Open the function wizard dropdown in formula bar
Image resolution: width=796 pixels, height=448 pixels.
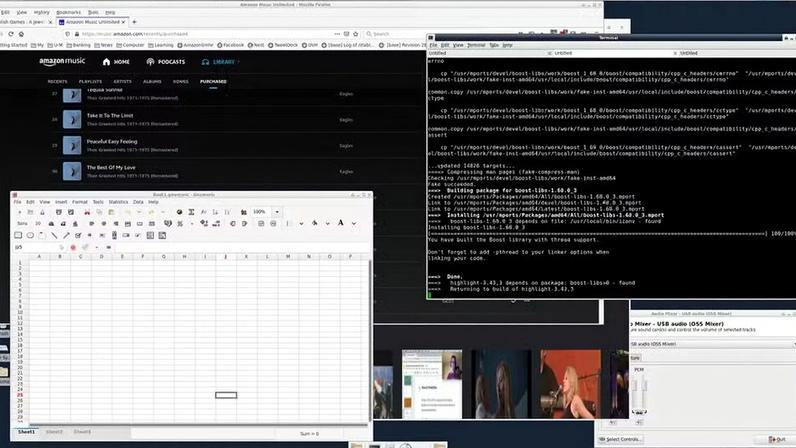pyautogui.click(x=97, y=247)
